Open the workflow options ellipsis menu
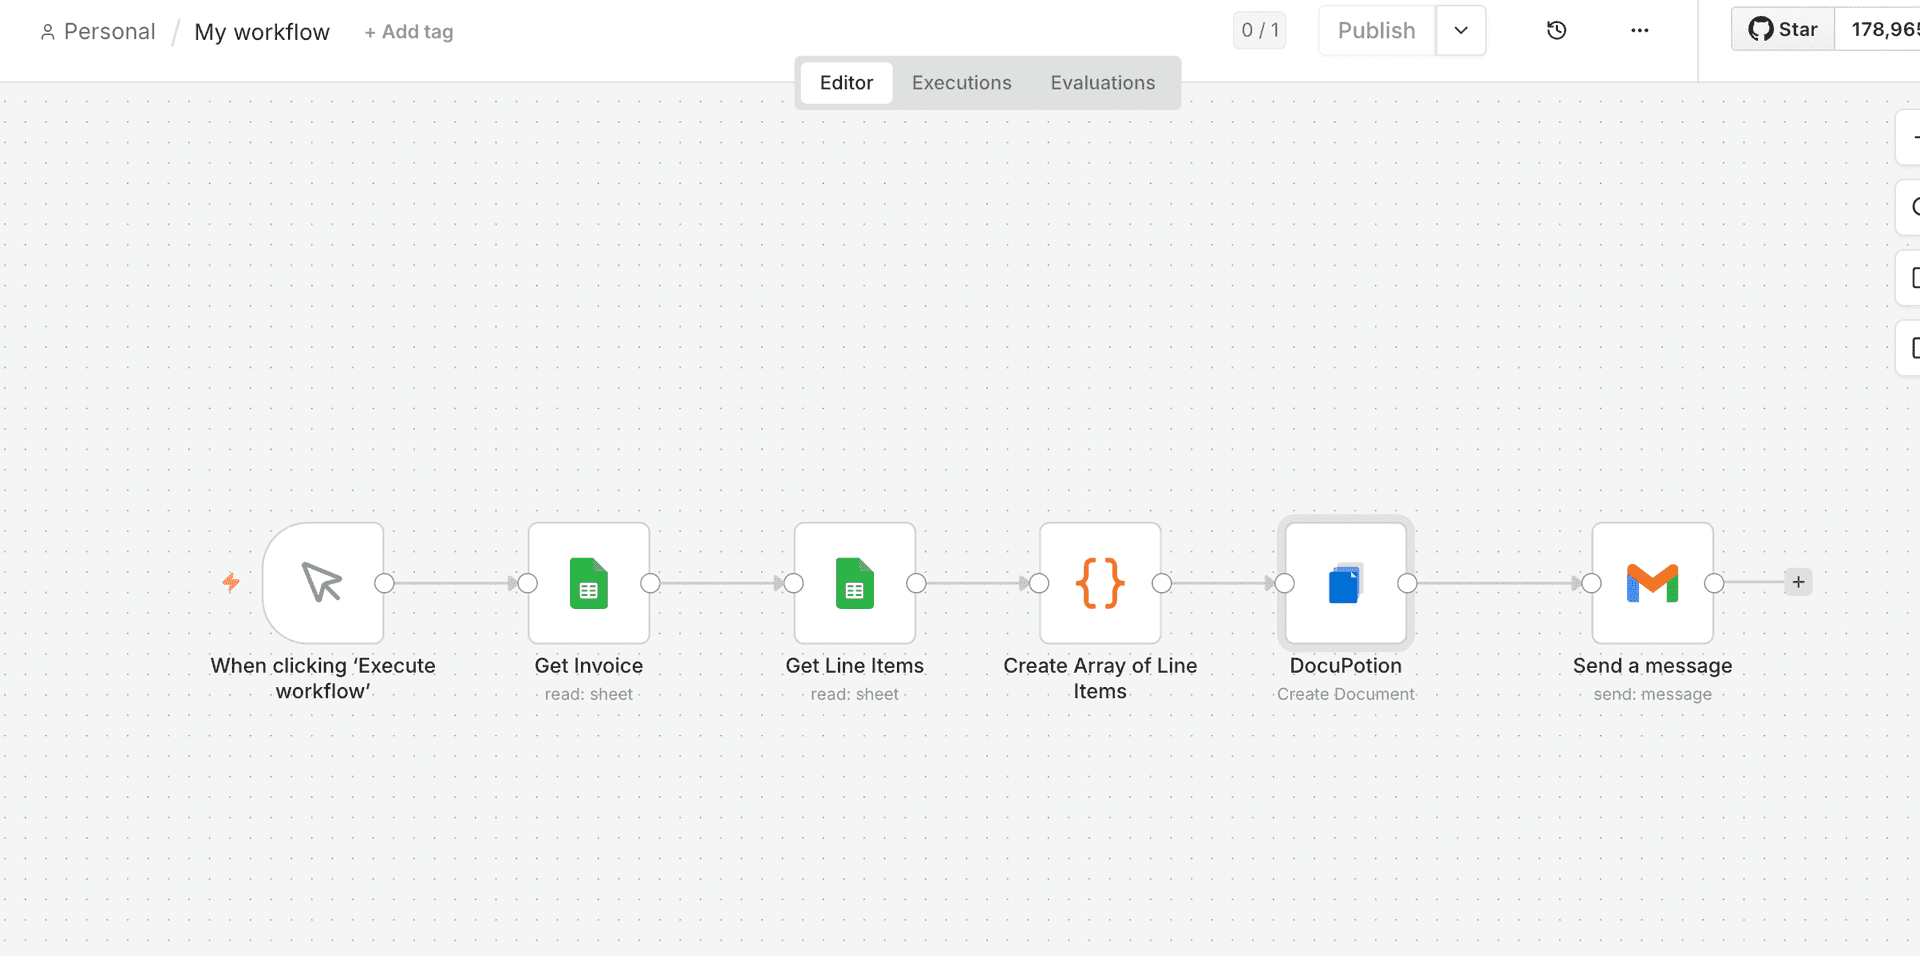The image size is (1920, 956). pyautogui.click(x=1639, y=30)
